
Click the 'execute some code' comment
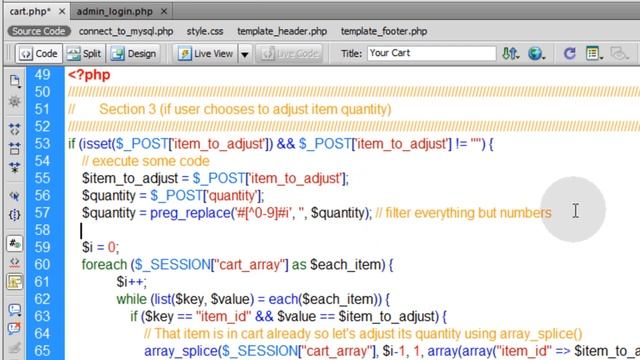click(145, 161)
